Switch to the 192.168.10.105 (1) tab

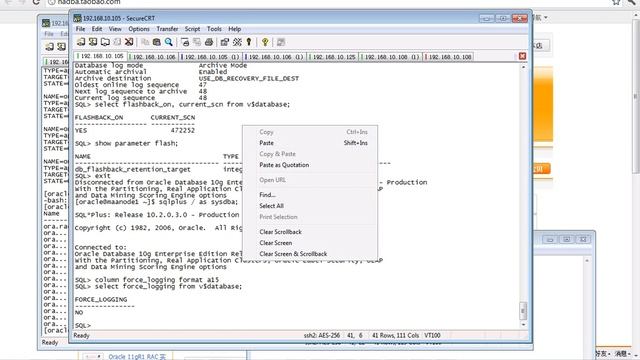click(x=211, y=57)
